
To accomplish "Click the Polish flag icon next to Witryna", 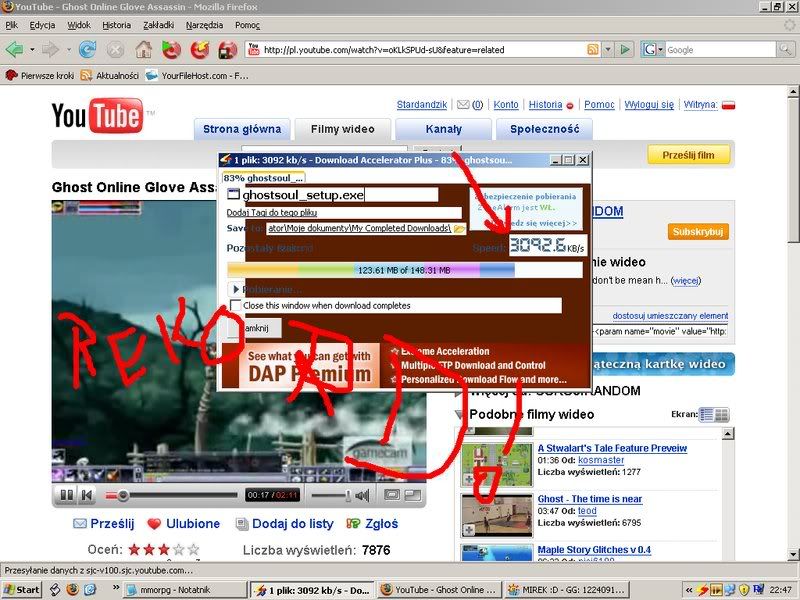I will tap(728, 105).
